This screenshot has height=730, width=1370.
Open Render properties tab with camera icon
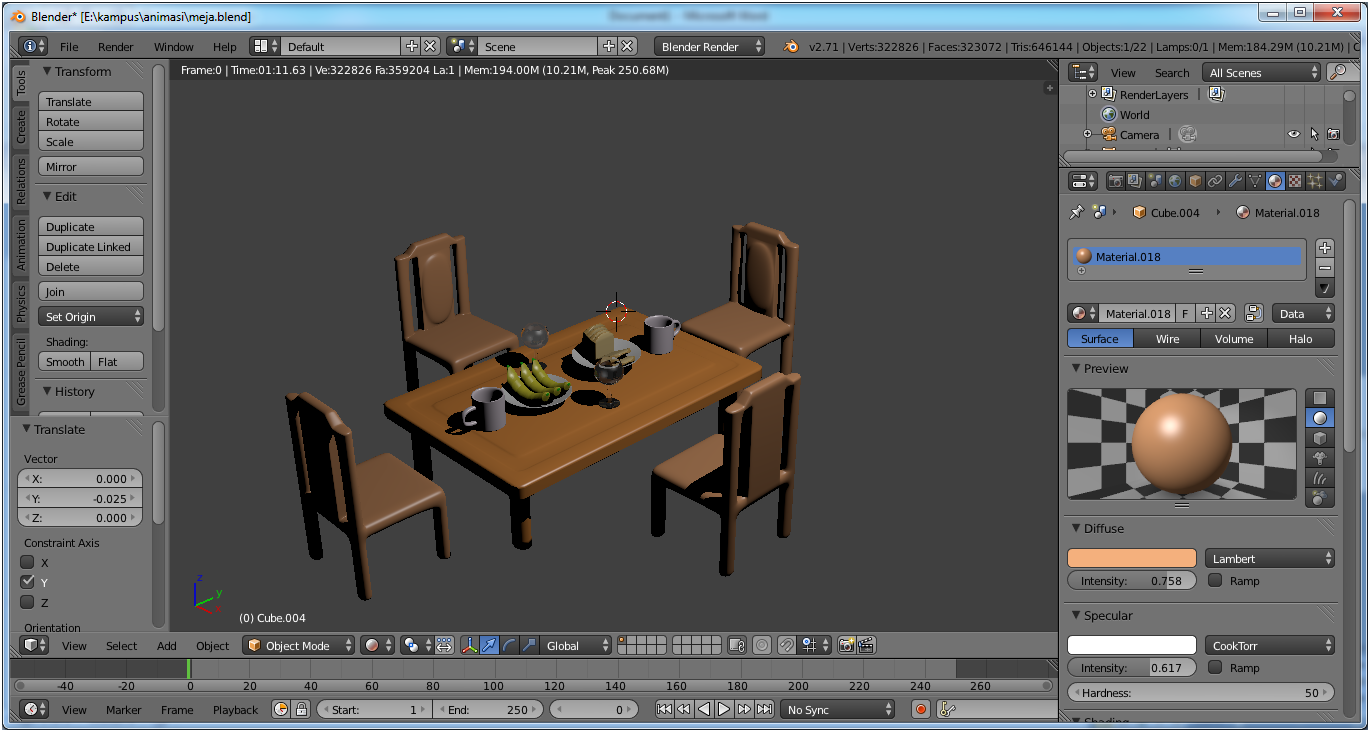[x=1115, y=181]
